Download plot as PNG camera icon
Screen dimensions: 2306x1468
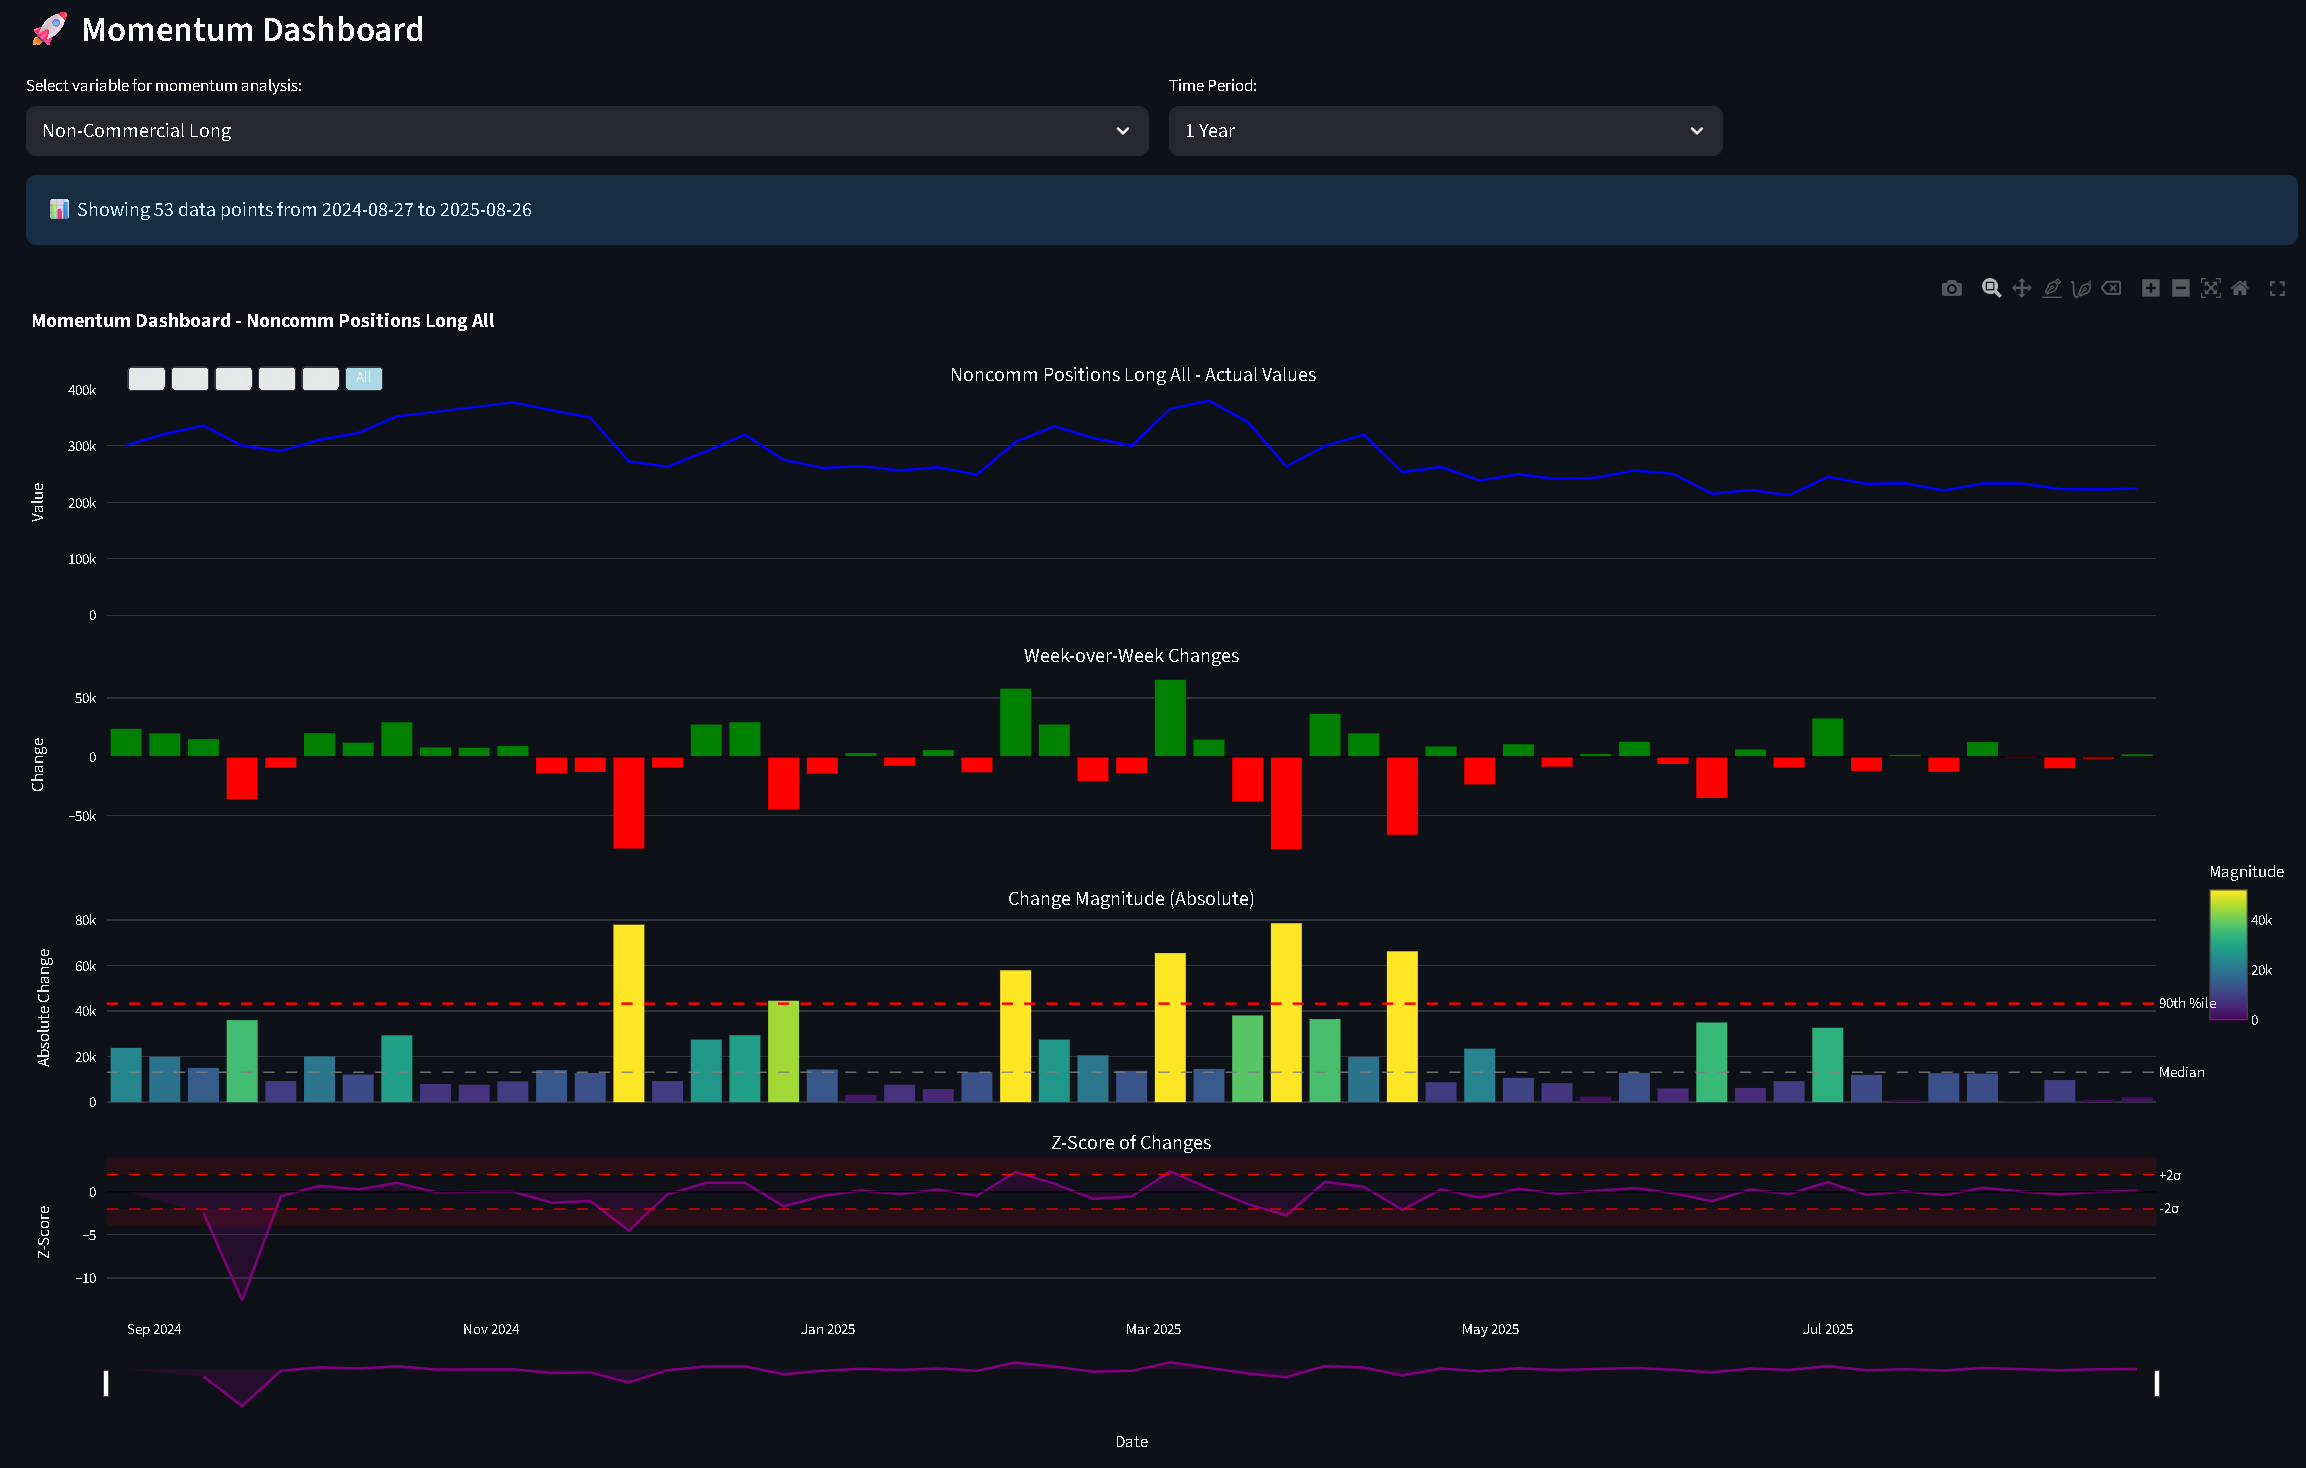pyautogui.click(x=1951, y=289)
